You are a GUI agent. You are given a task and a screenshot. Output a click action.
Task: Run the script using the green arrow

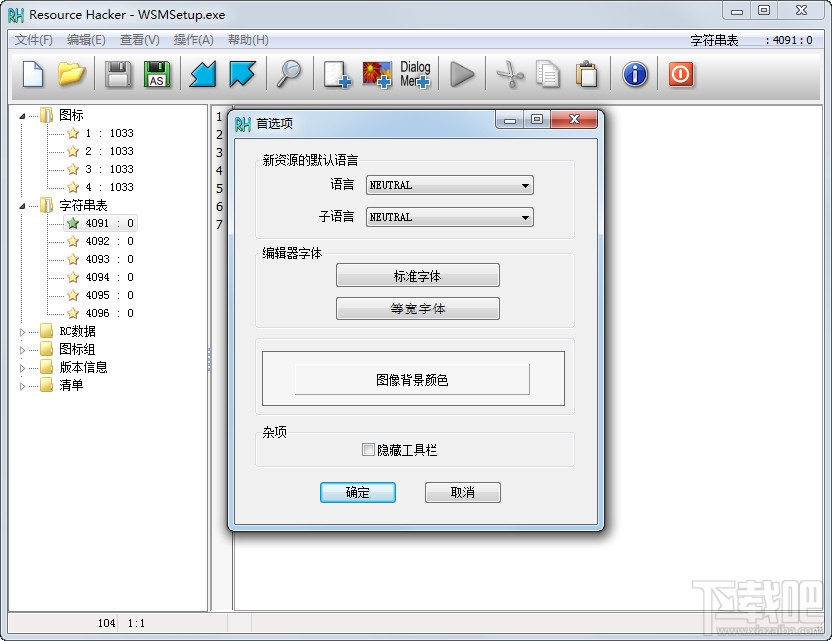tap(462, 74)
